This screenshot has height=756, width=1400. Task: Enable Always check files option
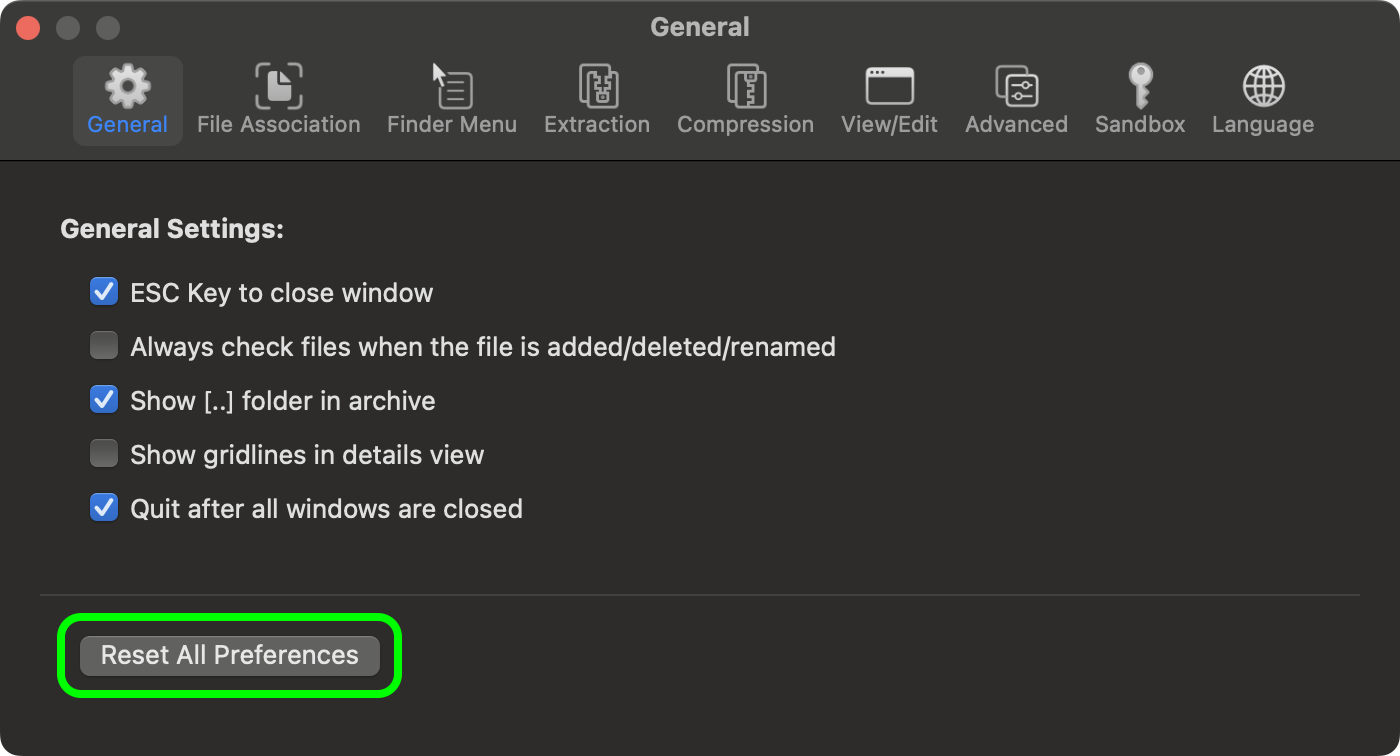click(x=104, y=346)
